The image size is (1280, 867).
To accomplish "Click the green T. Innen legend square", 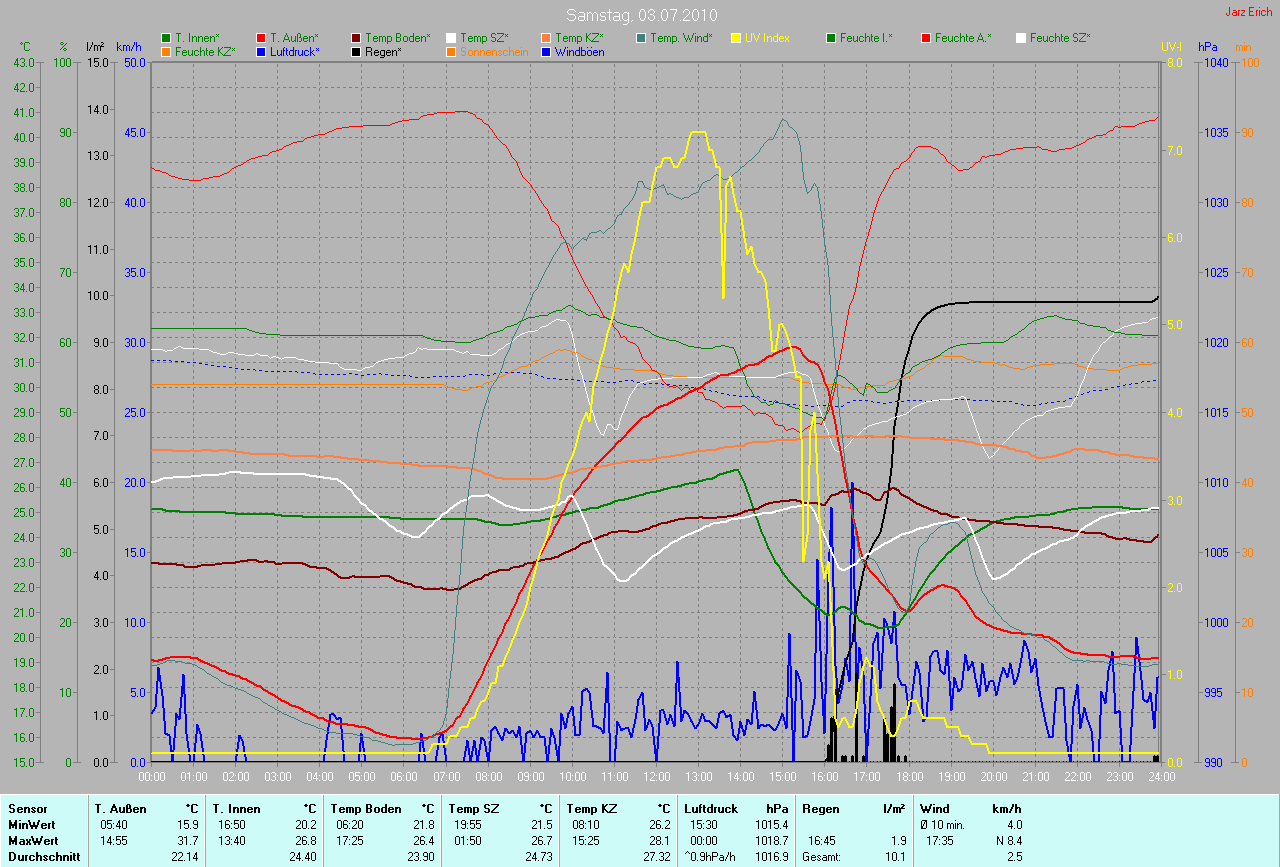I will click(x=166, y=38).
